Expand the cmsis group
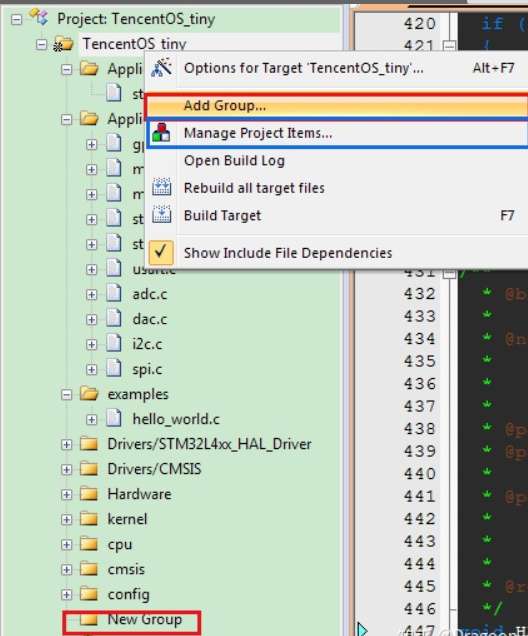This screenshot has width=528, height=636. tap(67, 570)
